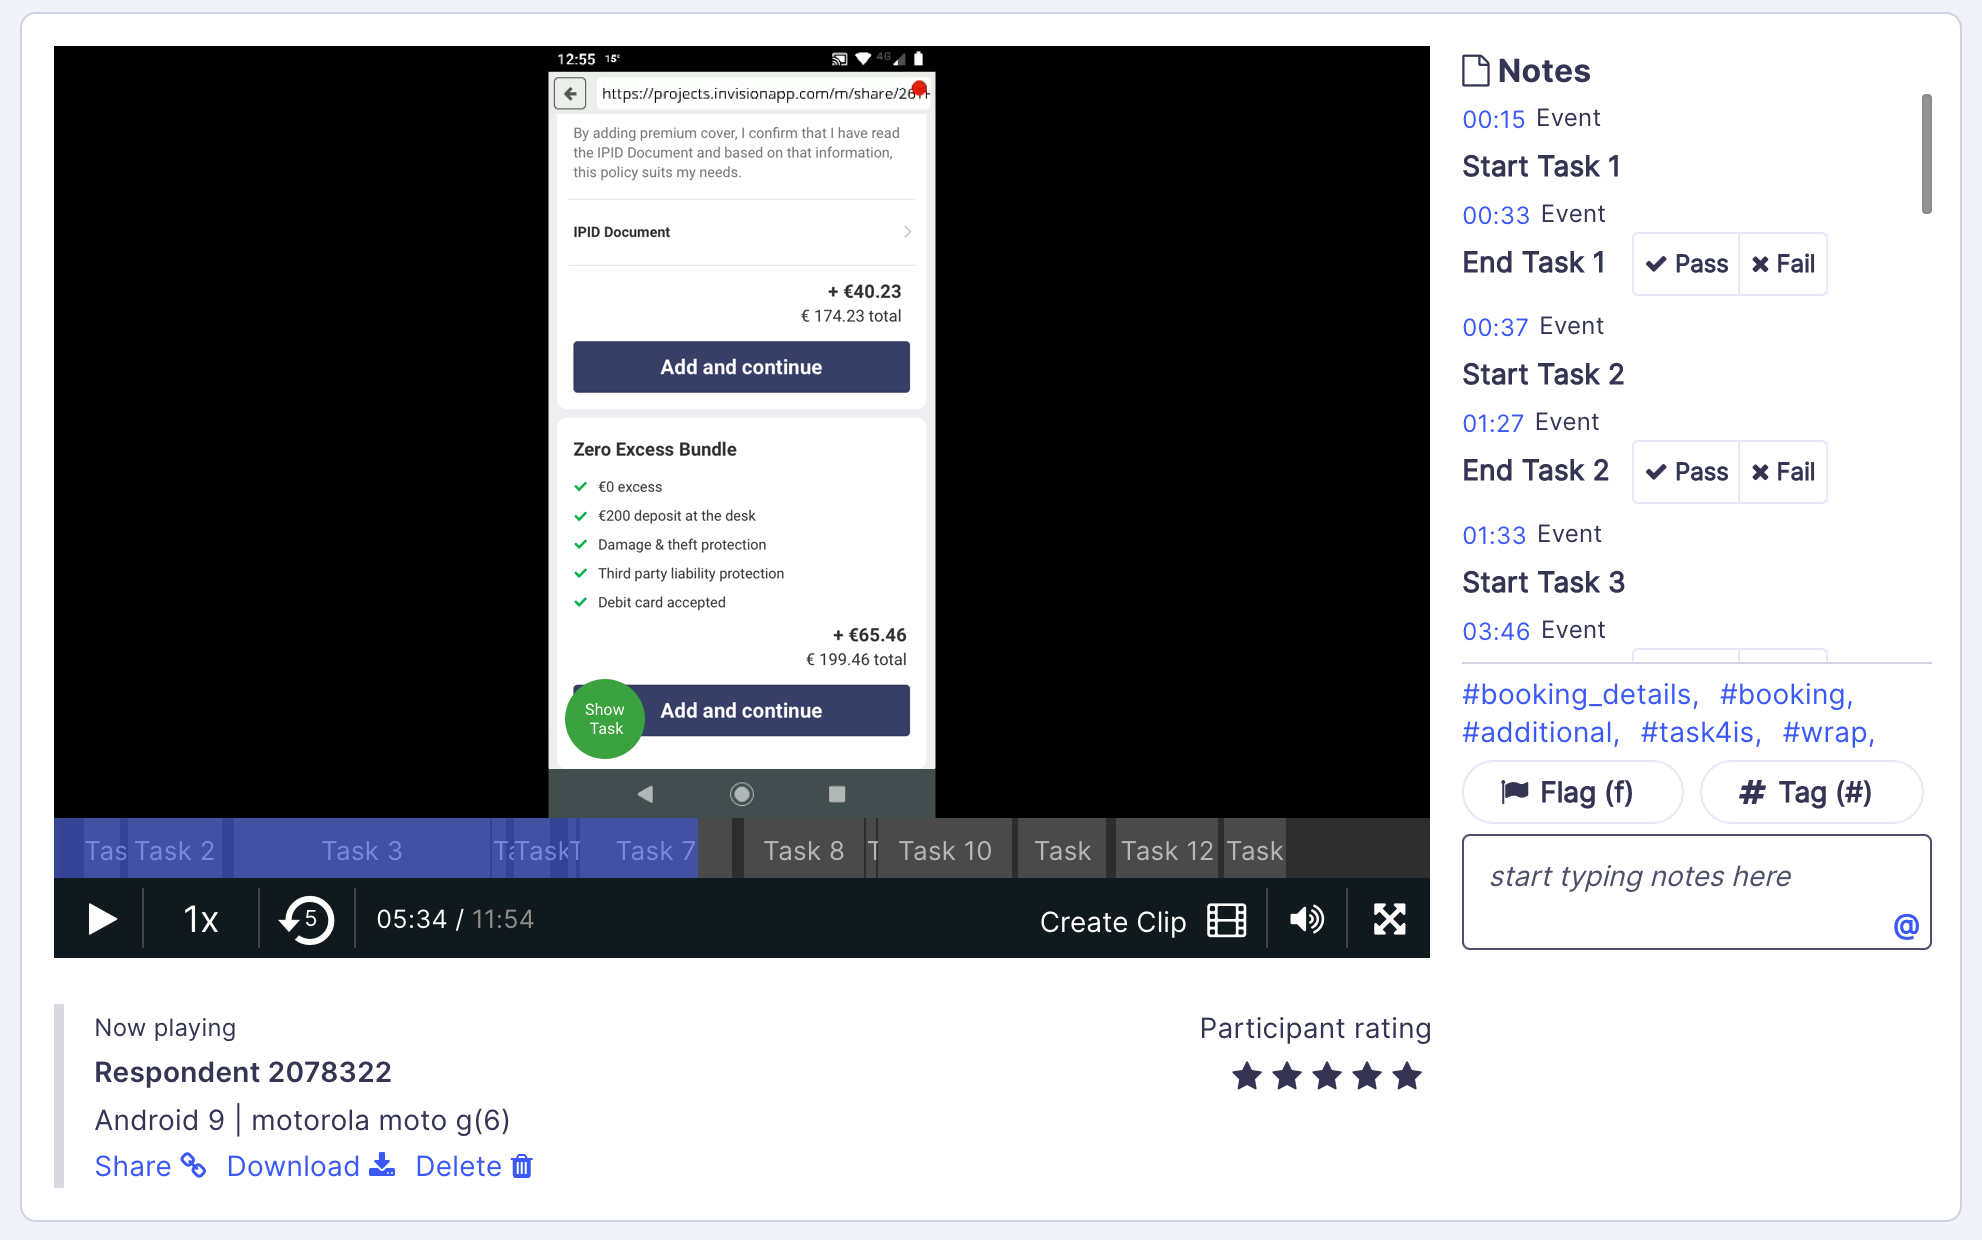Jump to Task 7 on timeline
Image resolution: width=1982 pixels, height=1240 pixels.
(x=655, y=851)
